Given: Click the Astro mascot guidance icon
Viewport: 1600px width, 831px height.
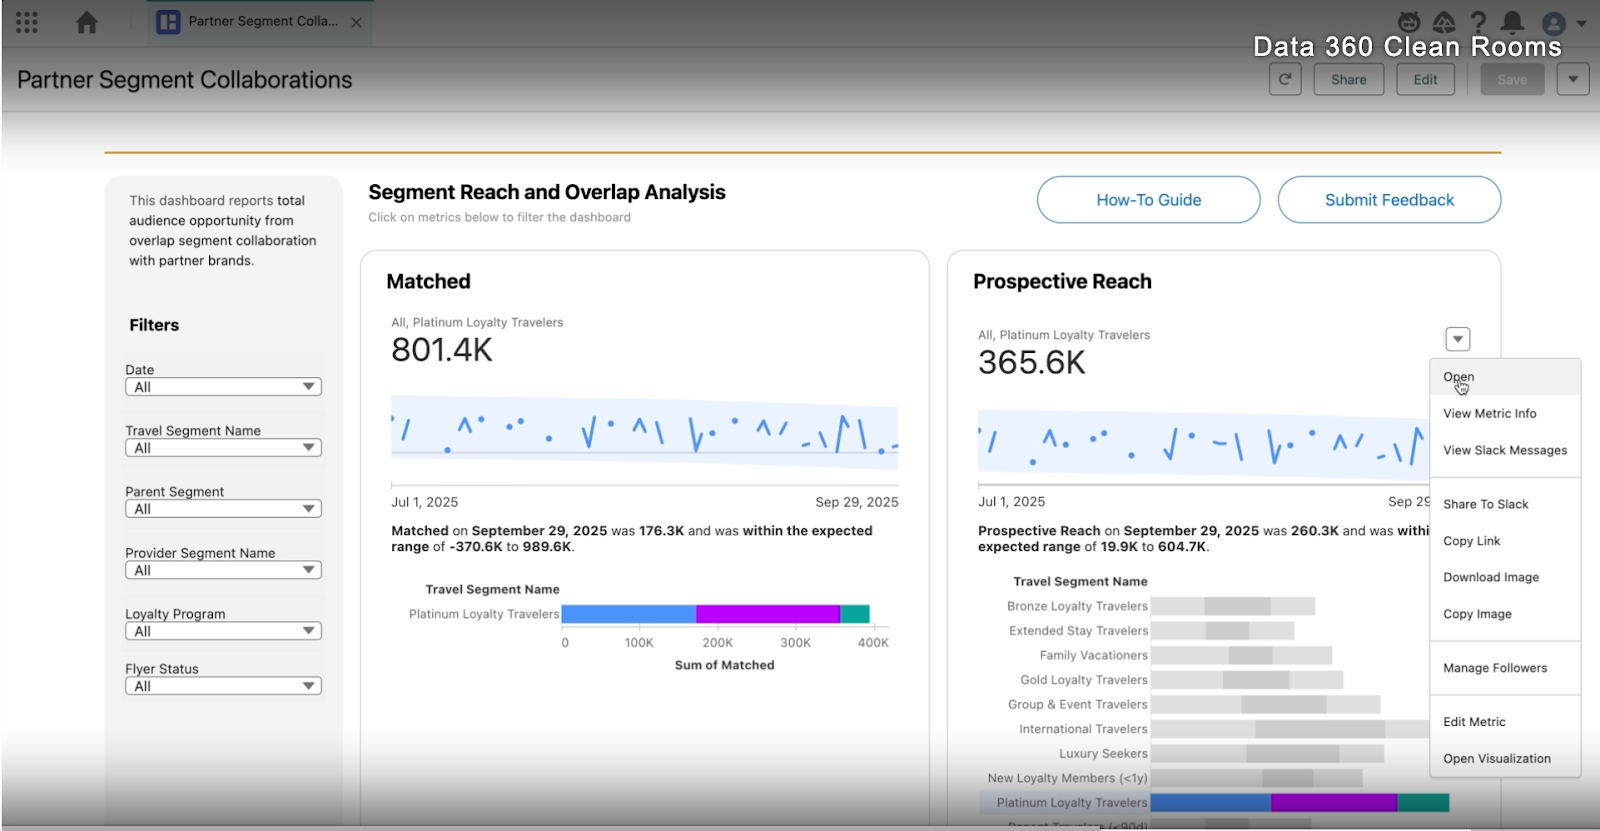Looking at the screenshot, I should click(x=1409, y=22).
